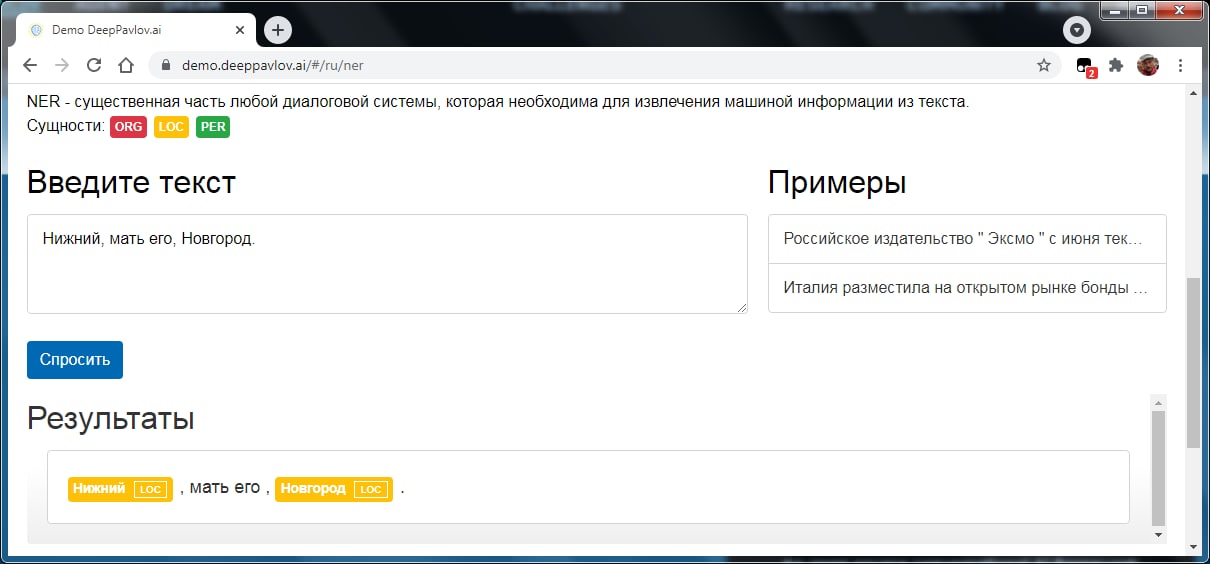1210x564 pixels.
Task: Click the LOC entity badge in legend
Action: pyautogui.click(x=172, y=127)
